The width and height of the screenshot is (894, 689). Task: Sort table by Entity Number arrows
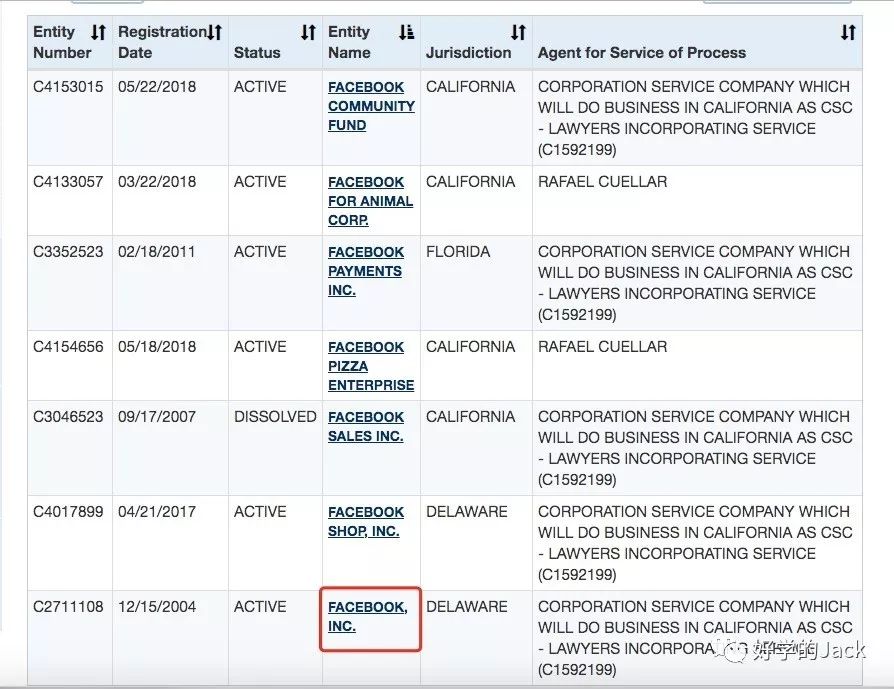click(98, 33)
